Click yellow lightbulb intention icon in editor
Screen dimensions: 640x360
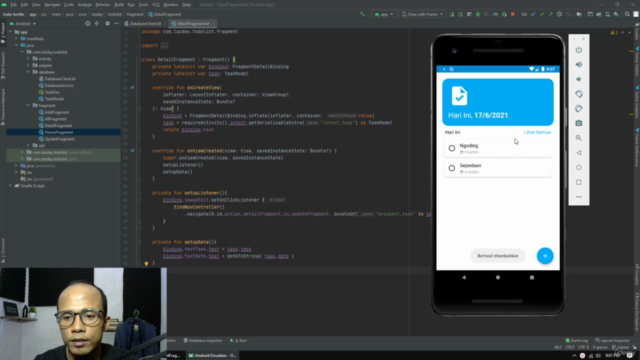point(146,264)
